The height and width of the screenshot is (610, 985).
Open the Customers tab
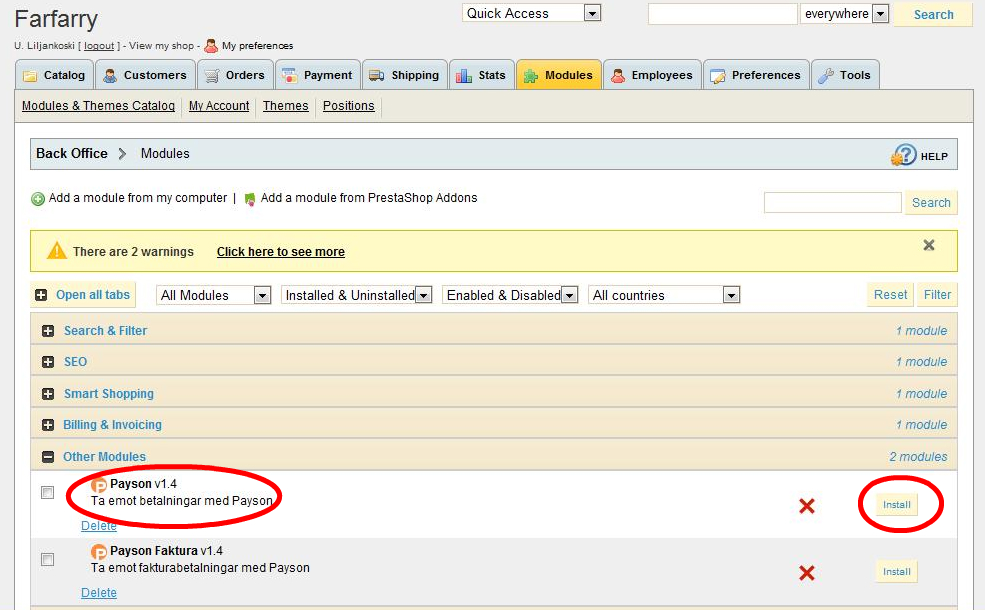145,75
